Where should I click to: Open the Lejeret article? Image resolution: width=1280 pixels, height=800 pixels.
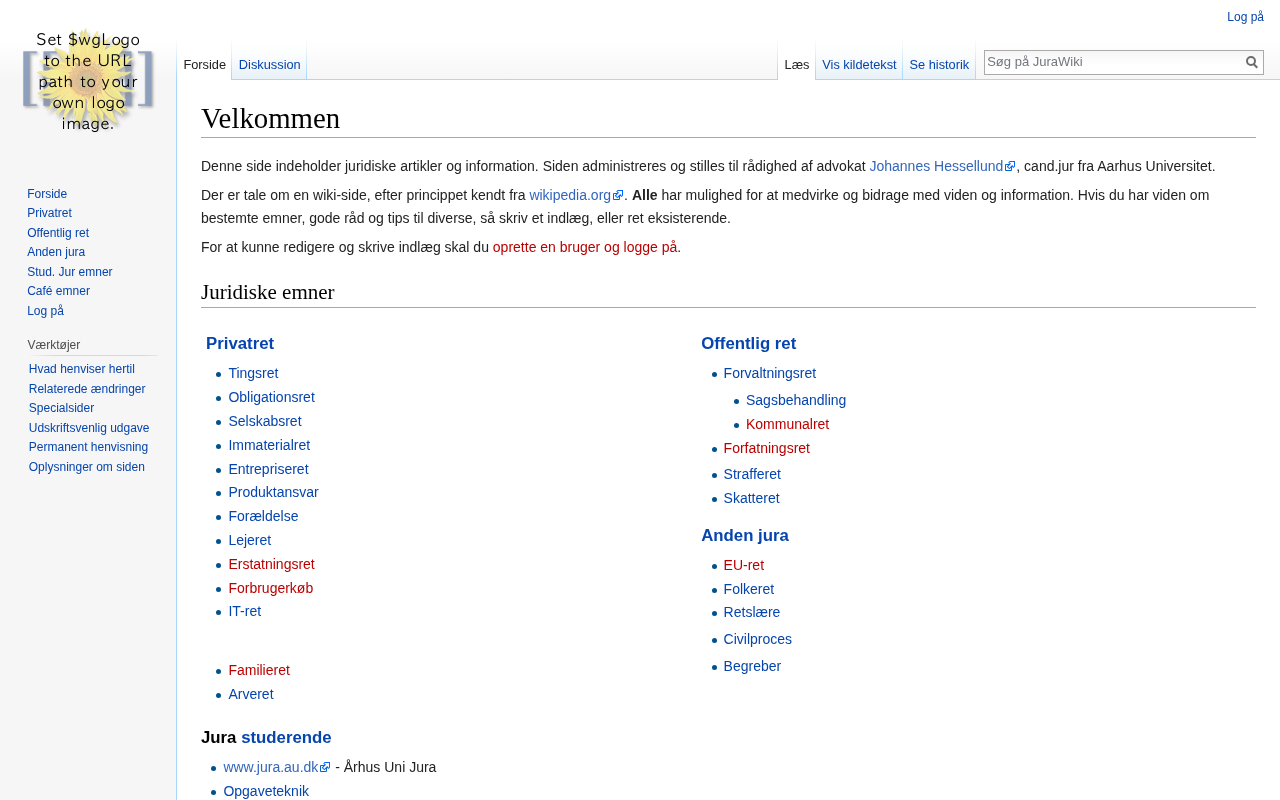click(249, 540)
